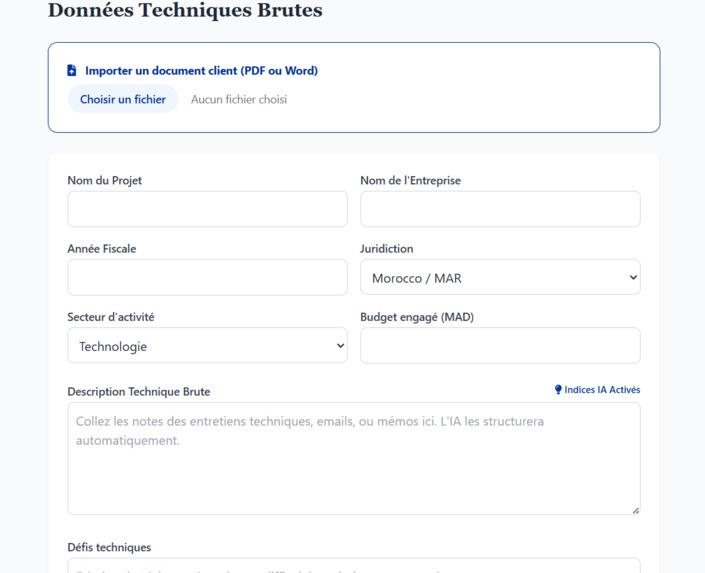The width and height of the screenshot is (705, 573).
Task: Click the Importer un document client heading
Action: coord(201,71)
